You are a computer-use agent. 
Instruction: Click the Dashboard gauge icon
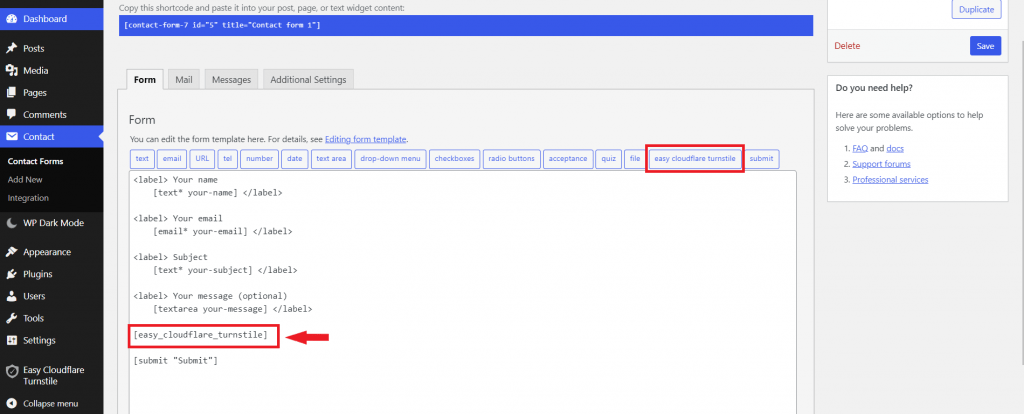click(11, 19)
